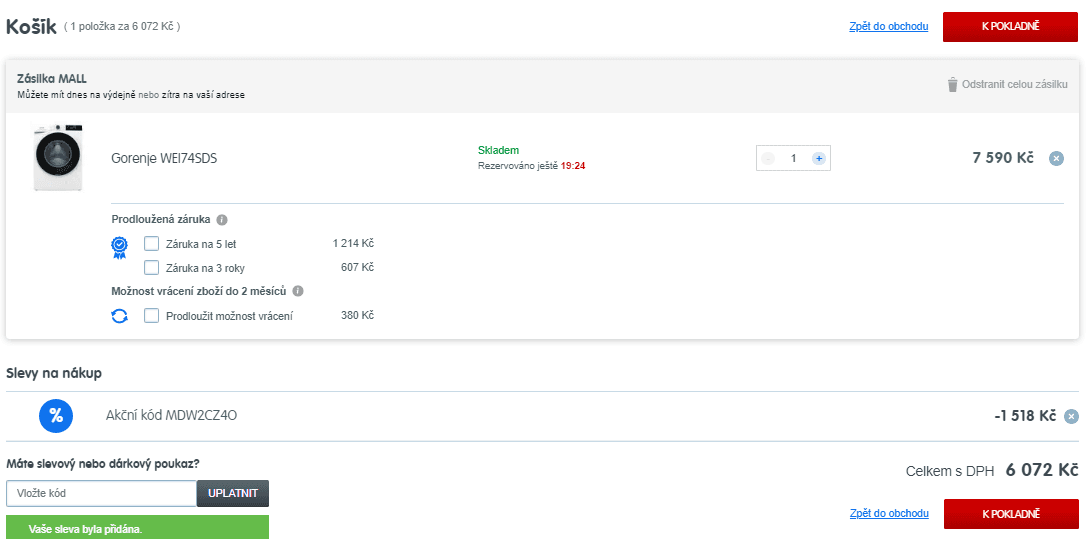Show info for Možnost vrácení zboží
Image resolution: width=1090 pixels, height=539 pixels.
(298, 291)
